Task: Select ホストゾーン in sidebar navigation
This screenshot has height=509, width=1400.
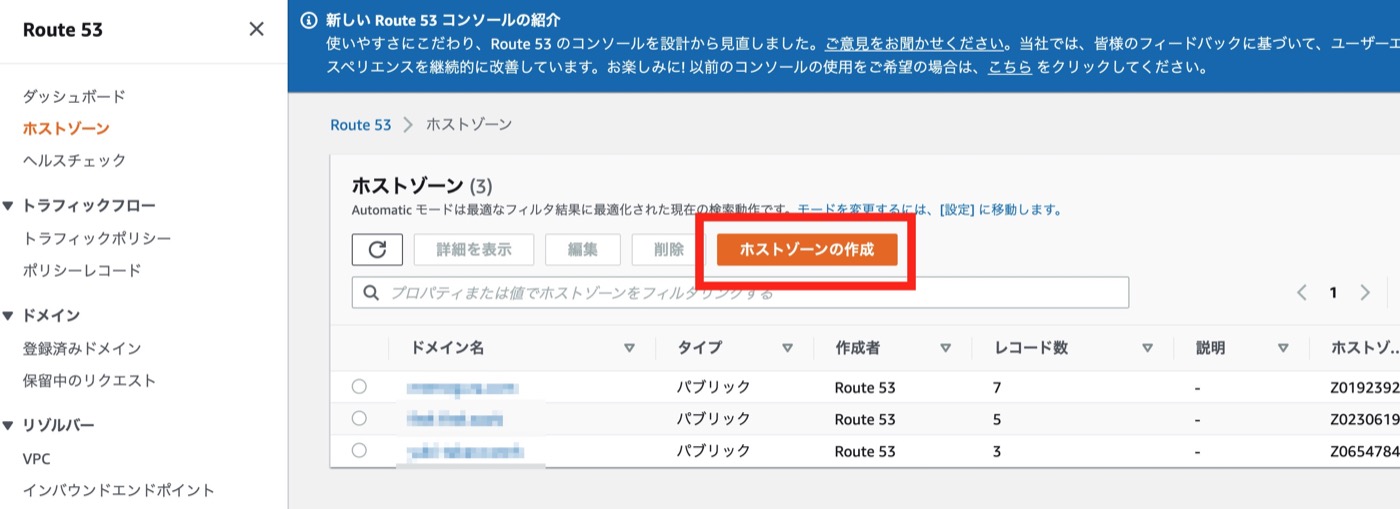Action: click(x=66, y=128)
